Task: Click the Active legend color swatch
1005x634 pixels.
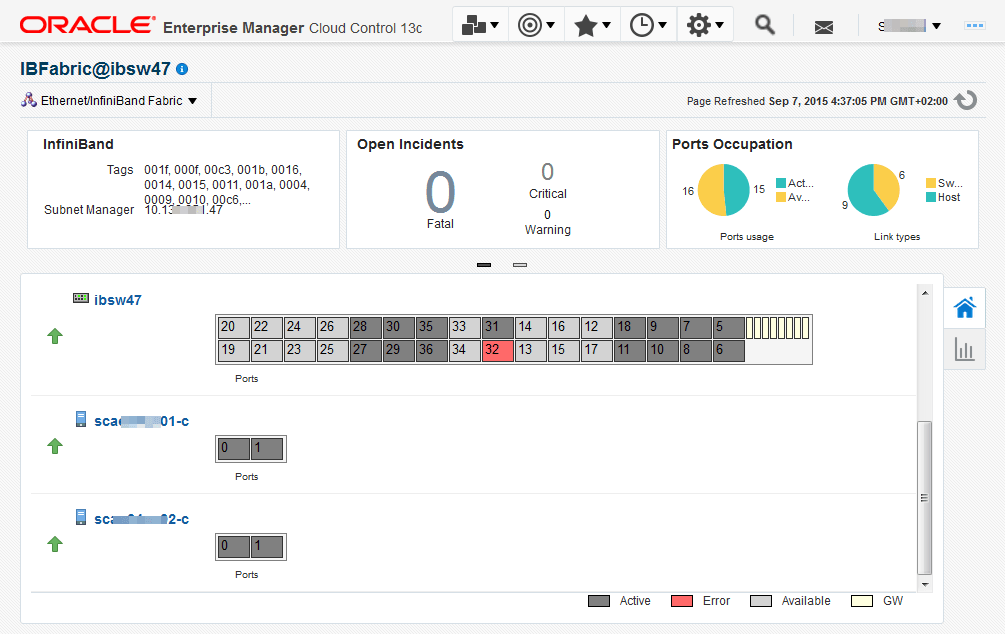Action: 599,601
